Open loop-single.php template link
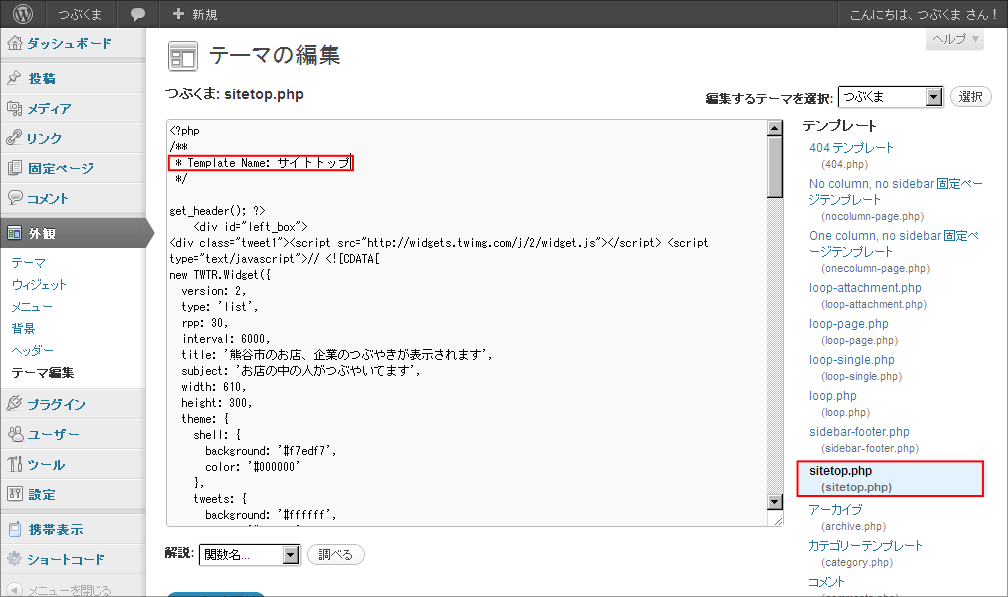The width and height of the screenshot is (1008, 597). [x=852, y=359]
